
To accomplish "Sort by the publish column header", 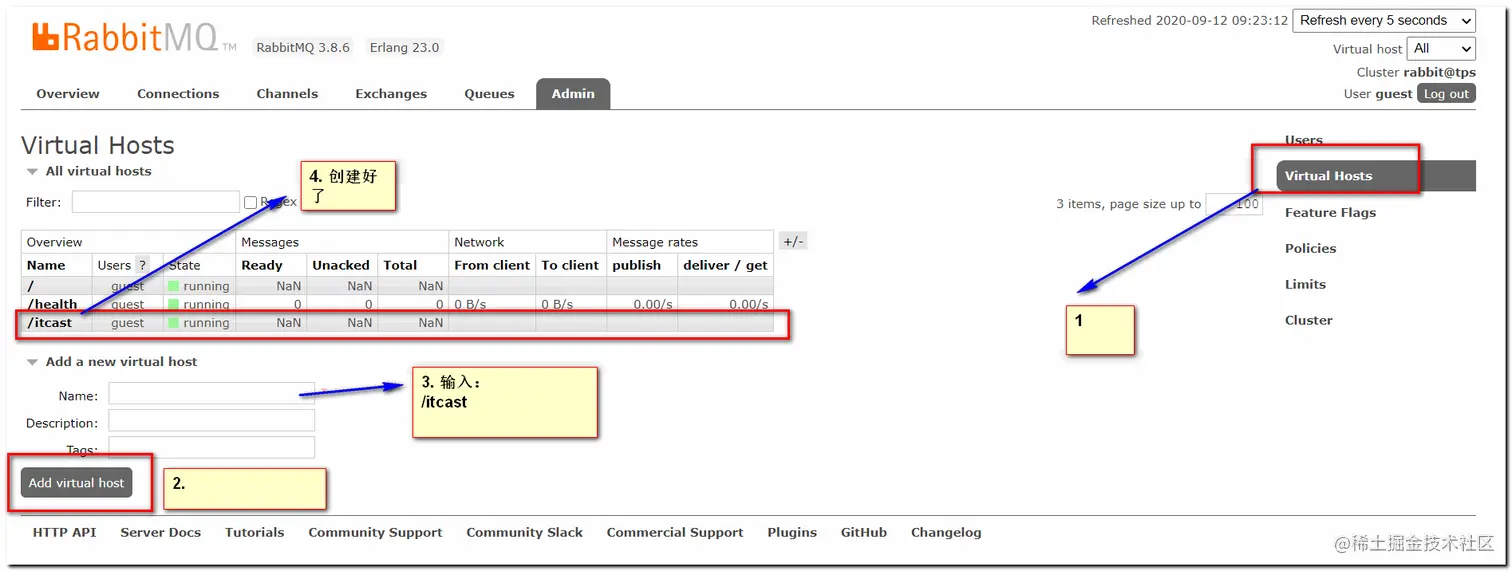I will click(637, 265).
